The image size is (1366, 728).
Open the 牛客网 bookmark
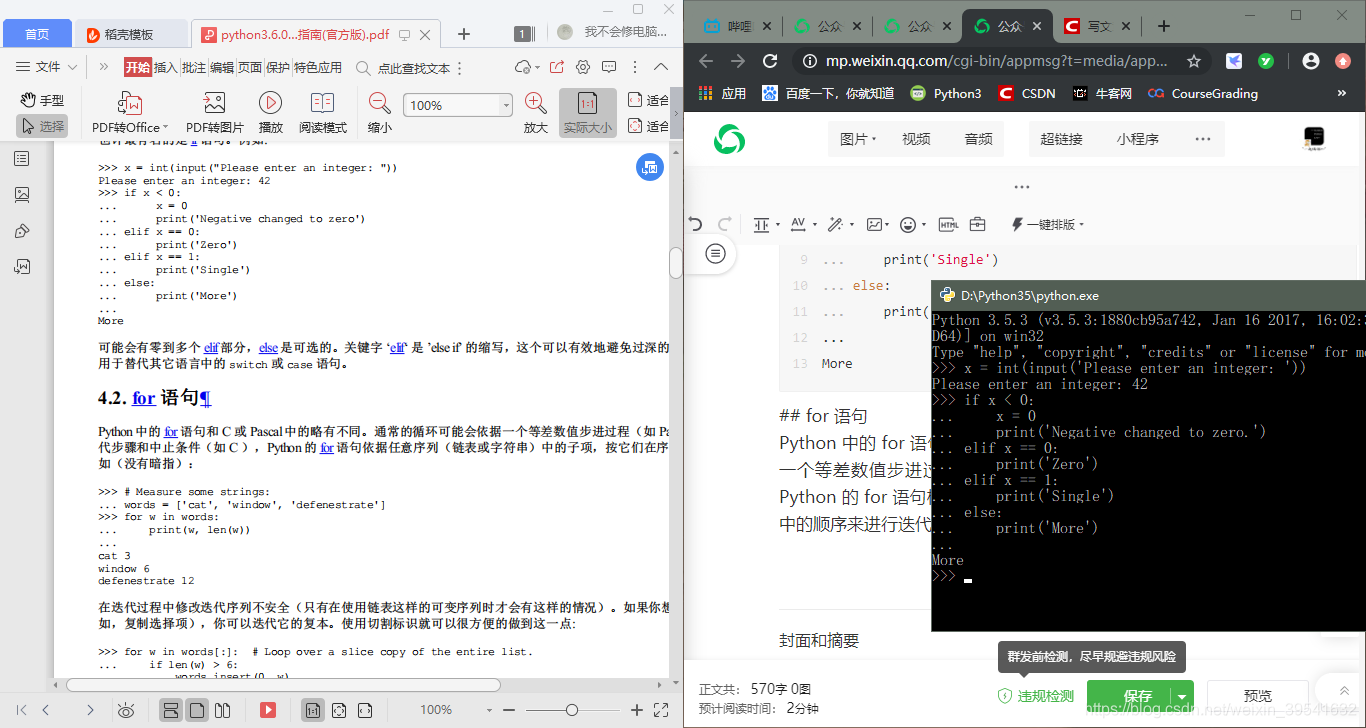click(1101, 93)
